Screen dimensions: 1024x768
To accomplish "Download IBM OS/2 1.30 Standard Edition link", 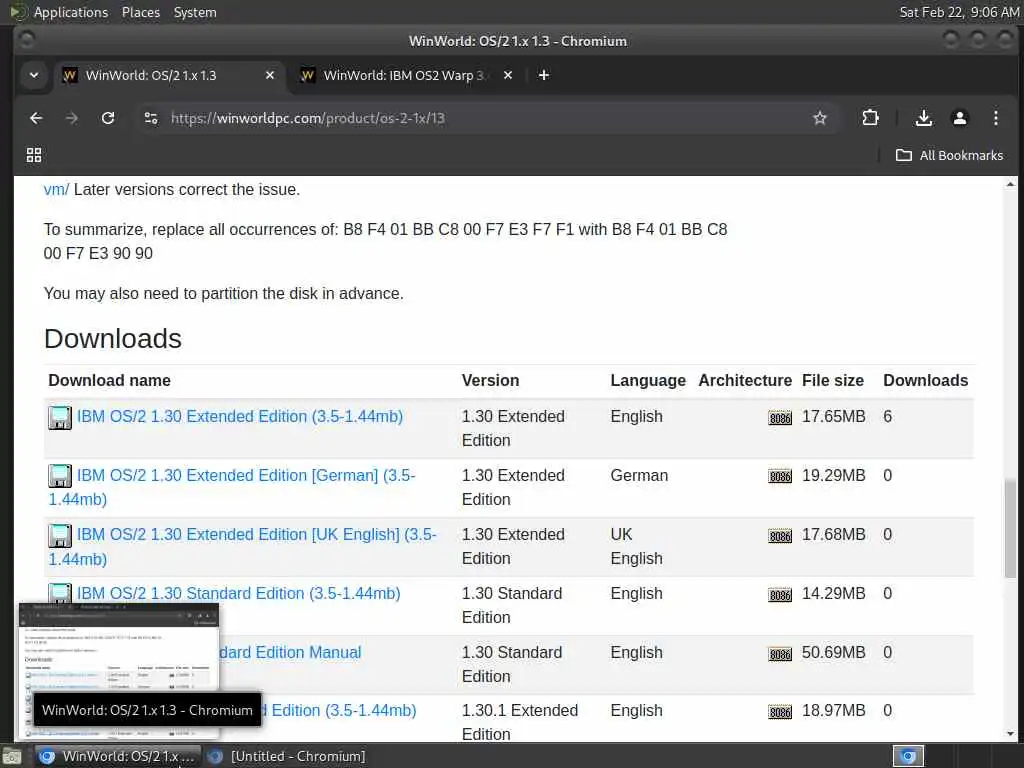I will (x=238, y=593).
